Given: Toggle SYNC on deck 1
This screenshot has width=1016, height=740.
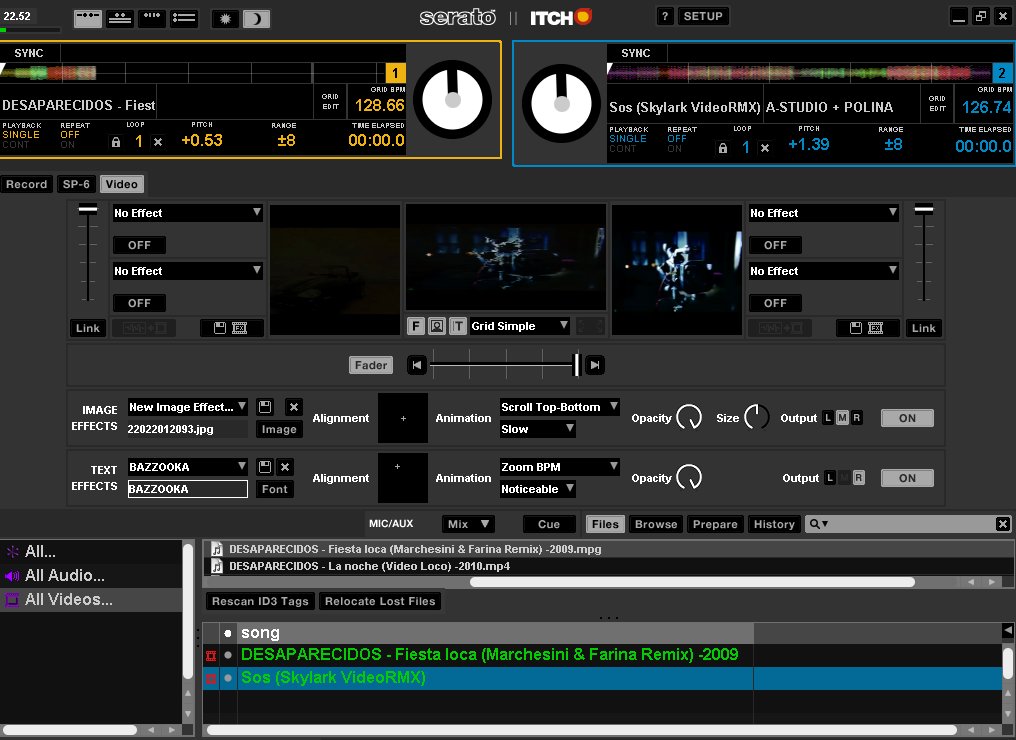Looking at the screenshot, I should 29,53.
